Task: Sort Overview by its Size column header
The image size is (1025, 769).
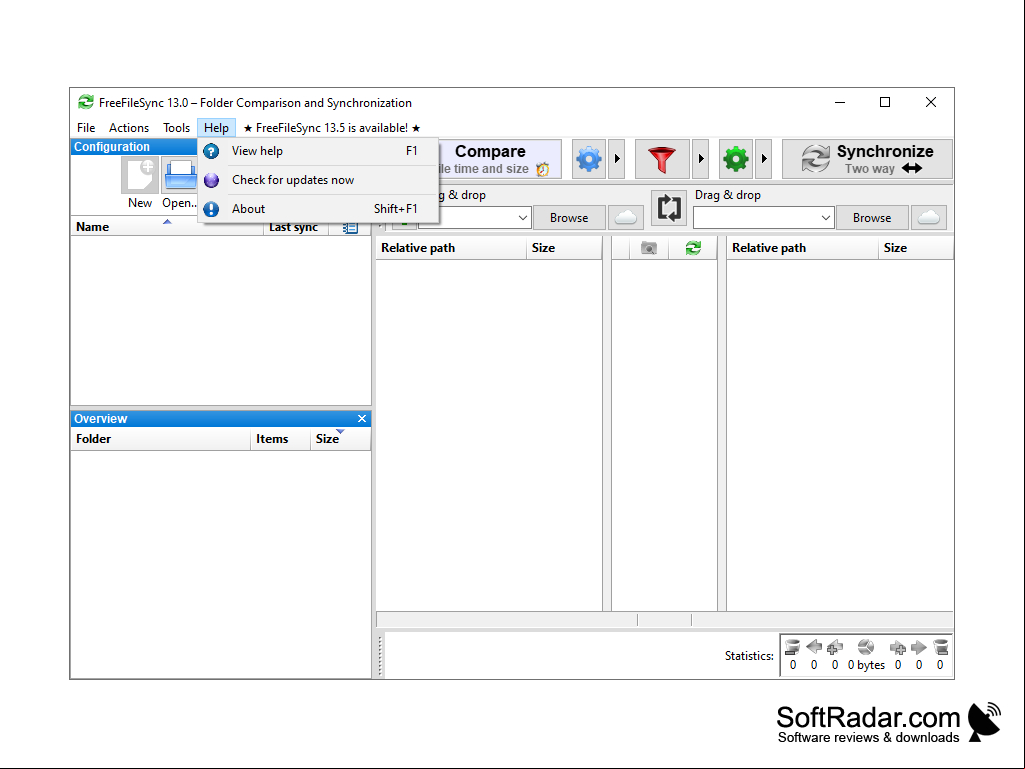Action: [340, 439]
